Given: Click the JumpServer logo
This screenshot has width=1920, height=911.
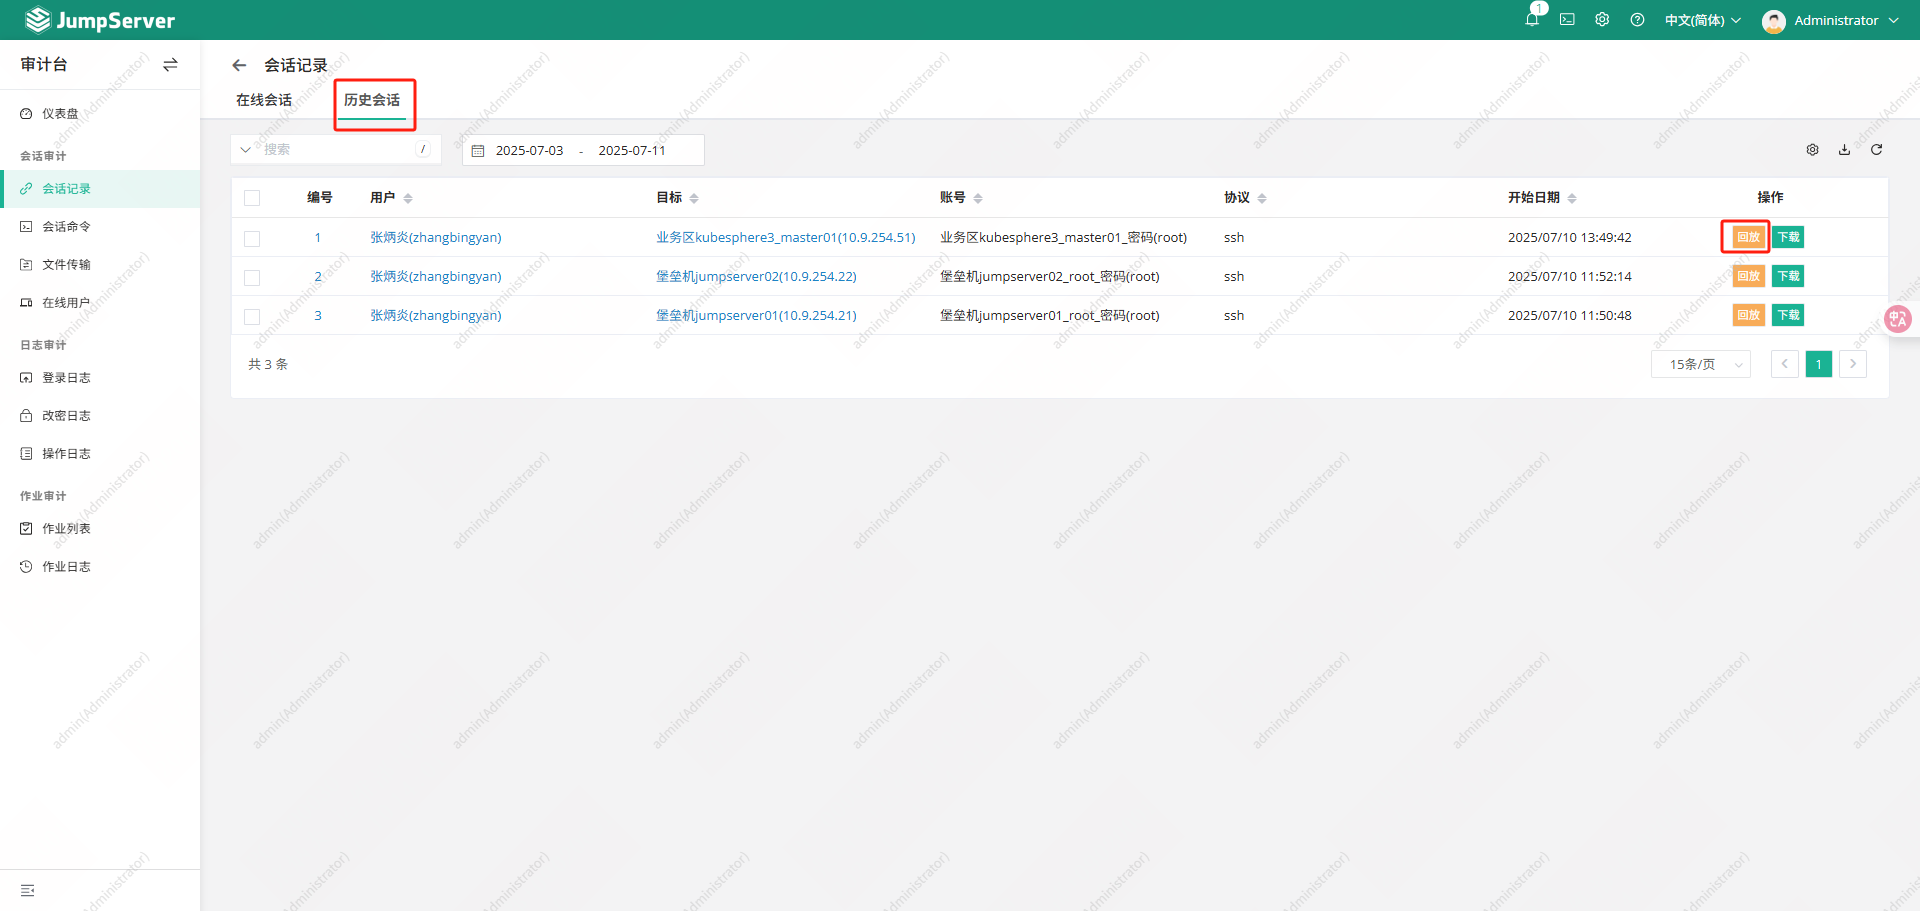Looking at the screenshot, I should point(100,20).
